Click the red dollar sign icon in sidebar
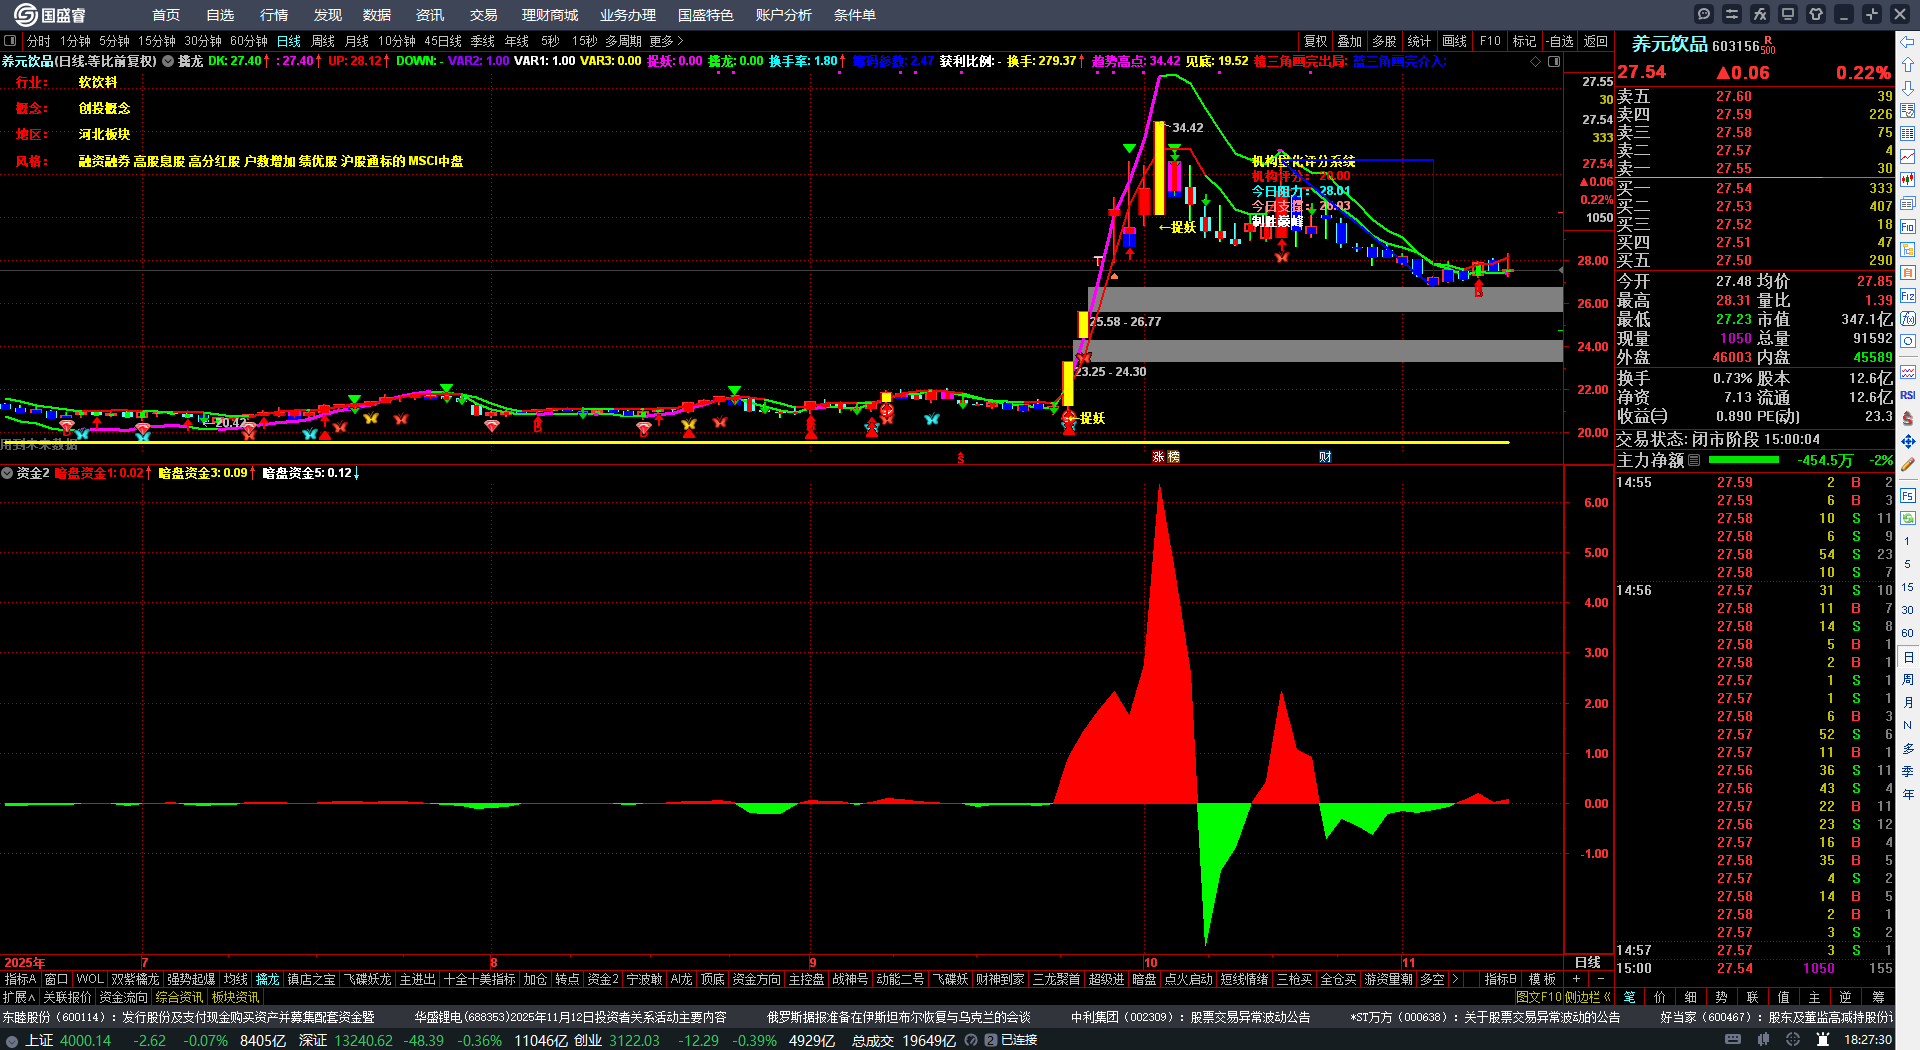 (x=1908, y=418)
